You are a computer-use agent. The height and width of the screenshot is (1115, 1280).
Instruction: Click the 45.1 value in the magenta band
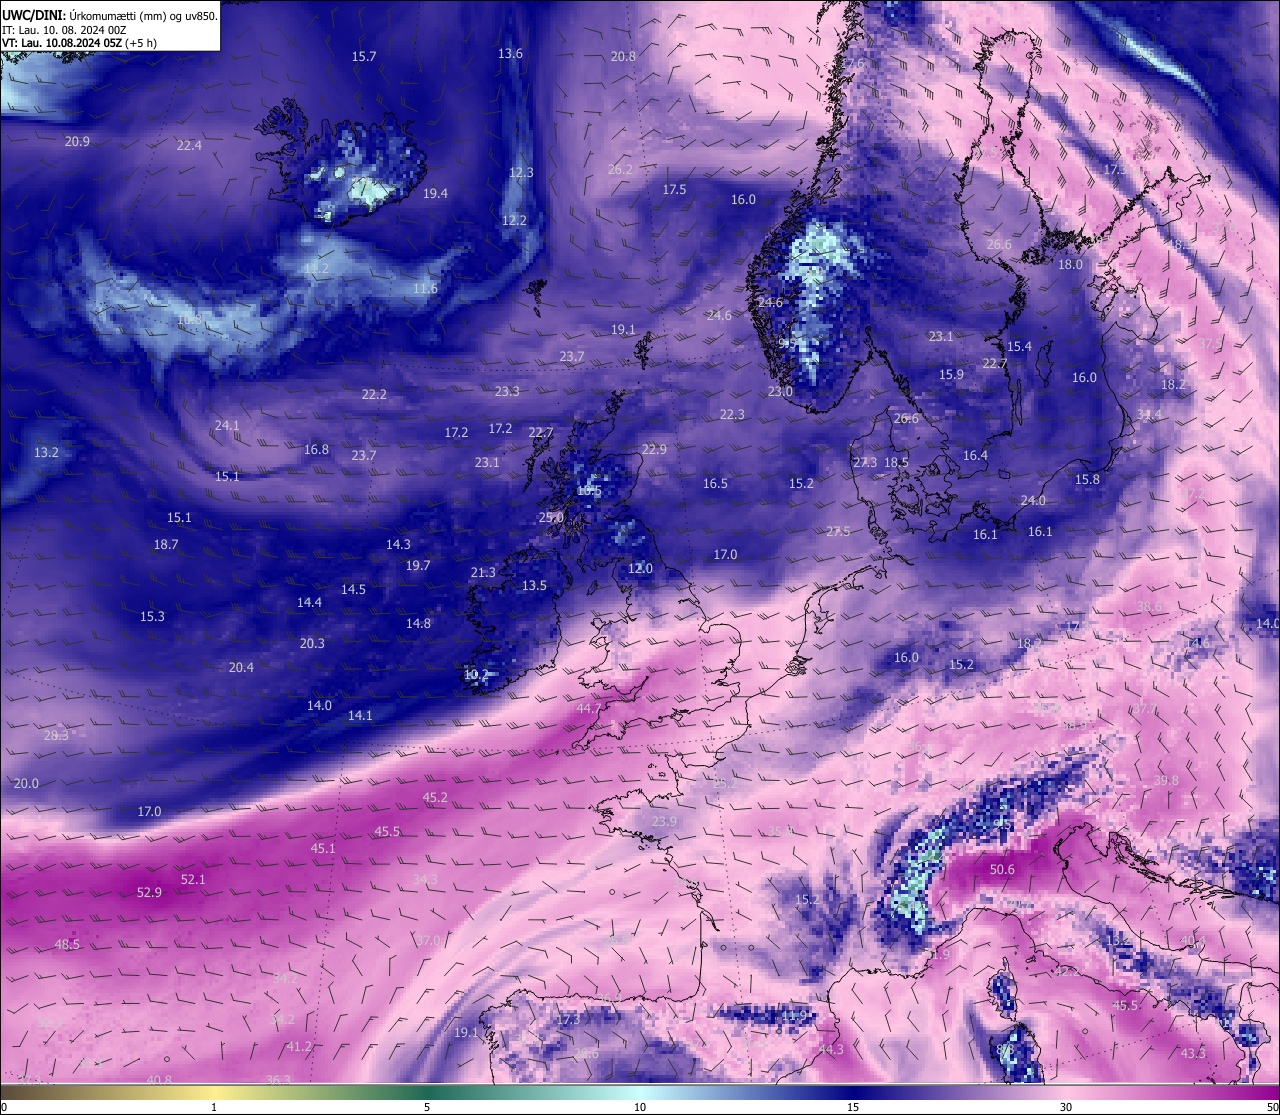point(323,849)
